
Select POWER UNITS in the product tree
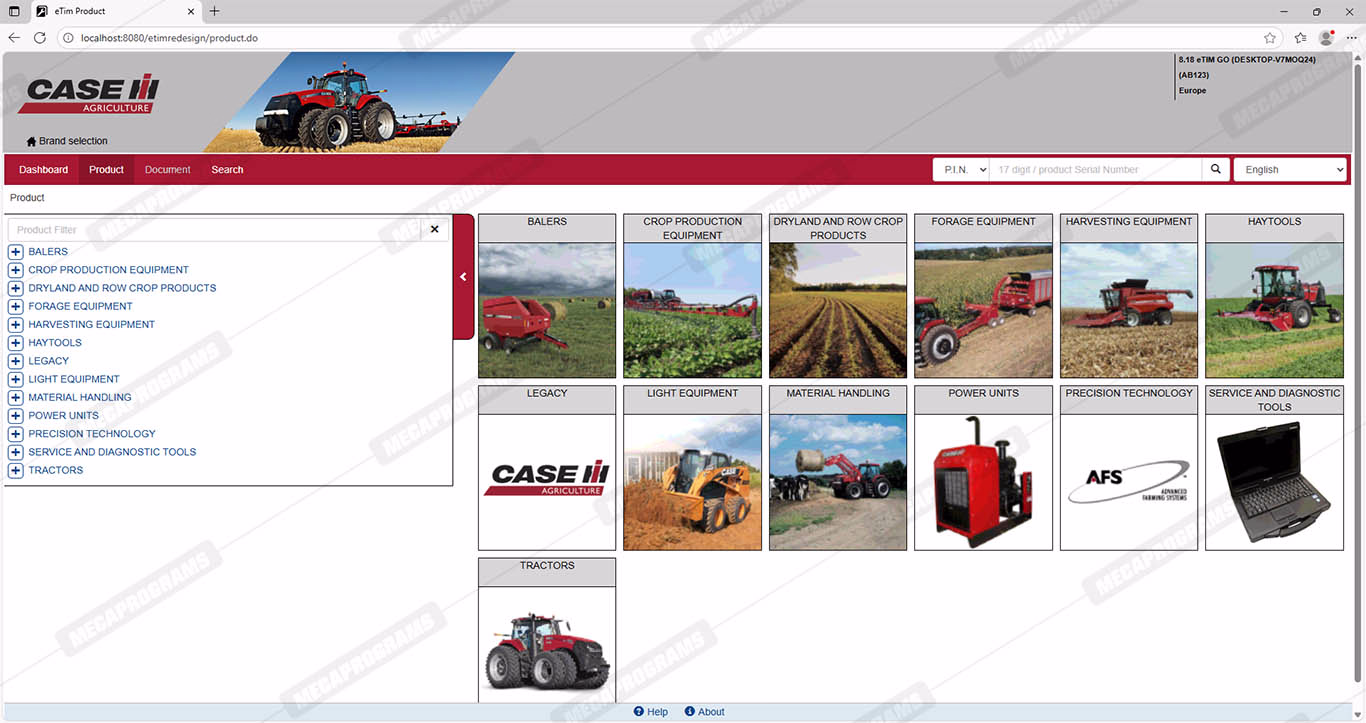coord(64,416)
